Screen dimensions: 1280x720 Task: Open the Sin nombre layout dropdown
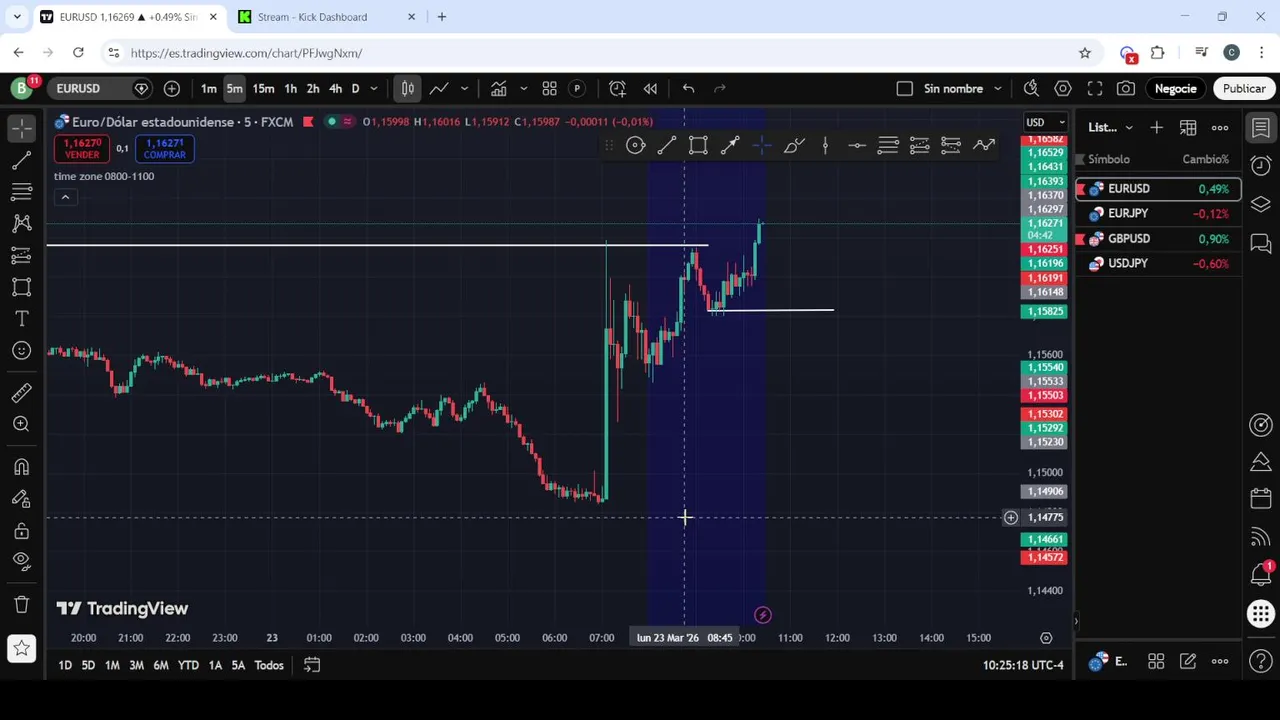(963, 89)
